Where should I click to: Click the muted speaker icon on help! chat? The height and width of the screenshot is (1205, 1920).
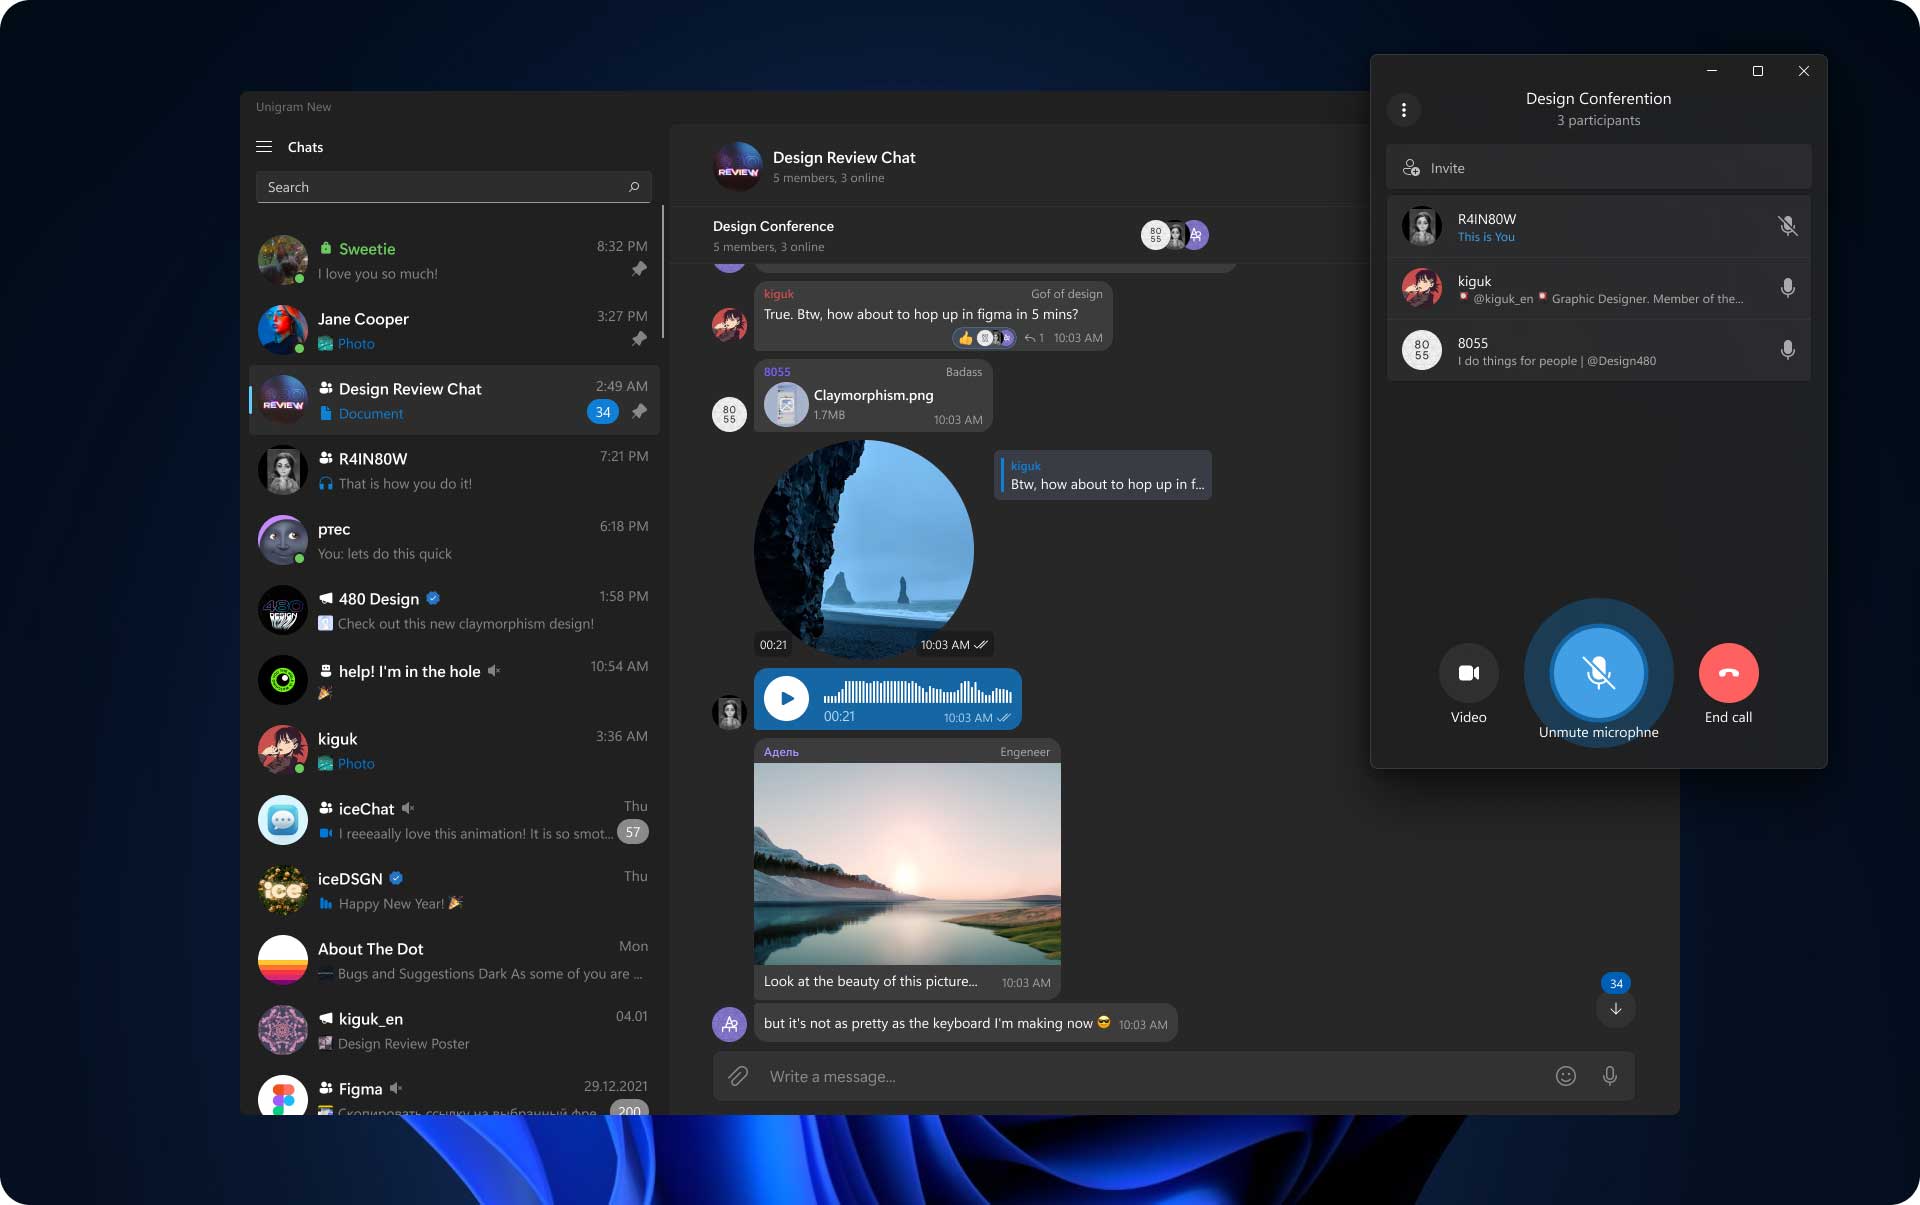[x=493, y=671]
